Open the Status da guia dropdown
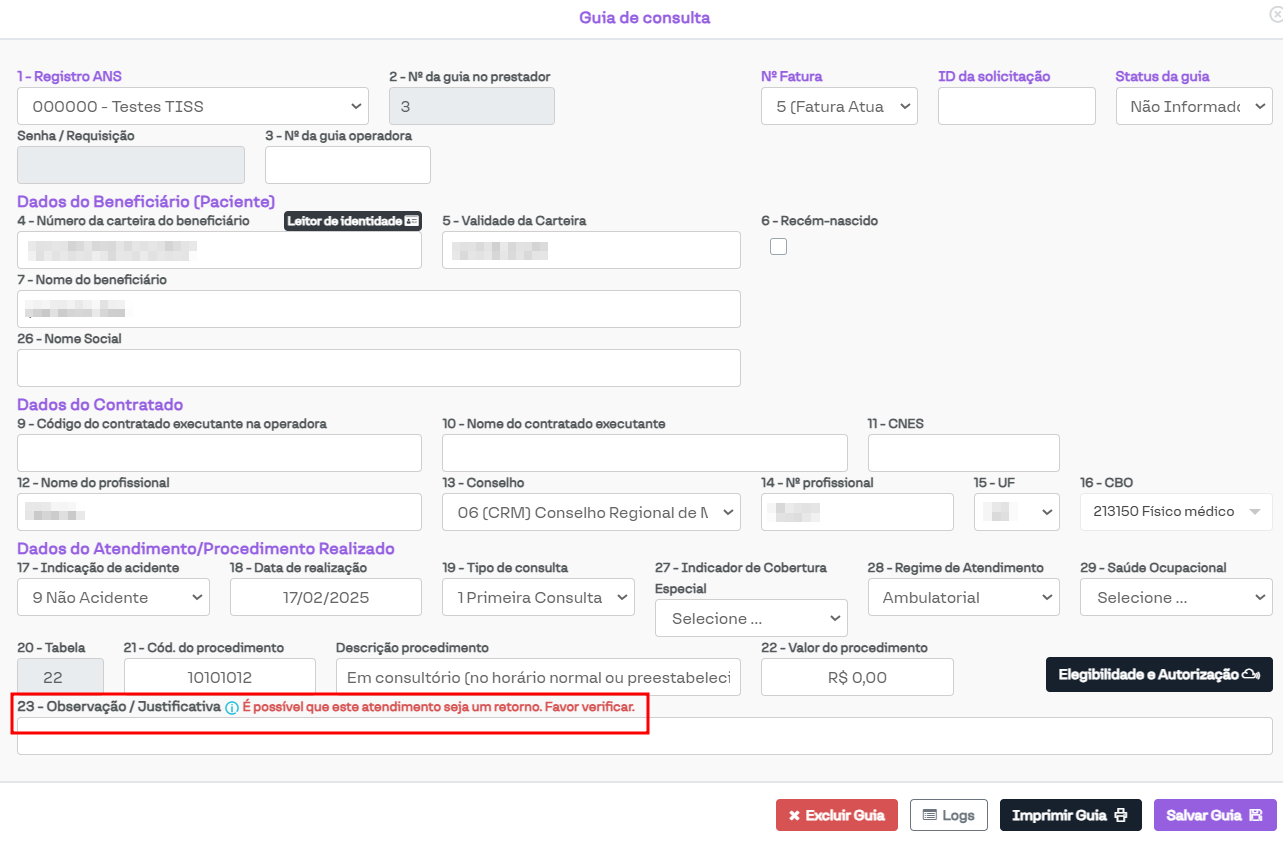Viewport: 1283px width, 845px height. coord(1193,106)
